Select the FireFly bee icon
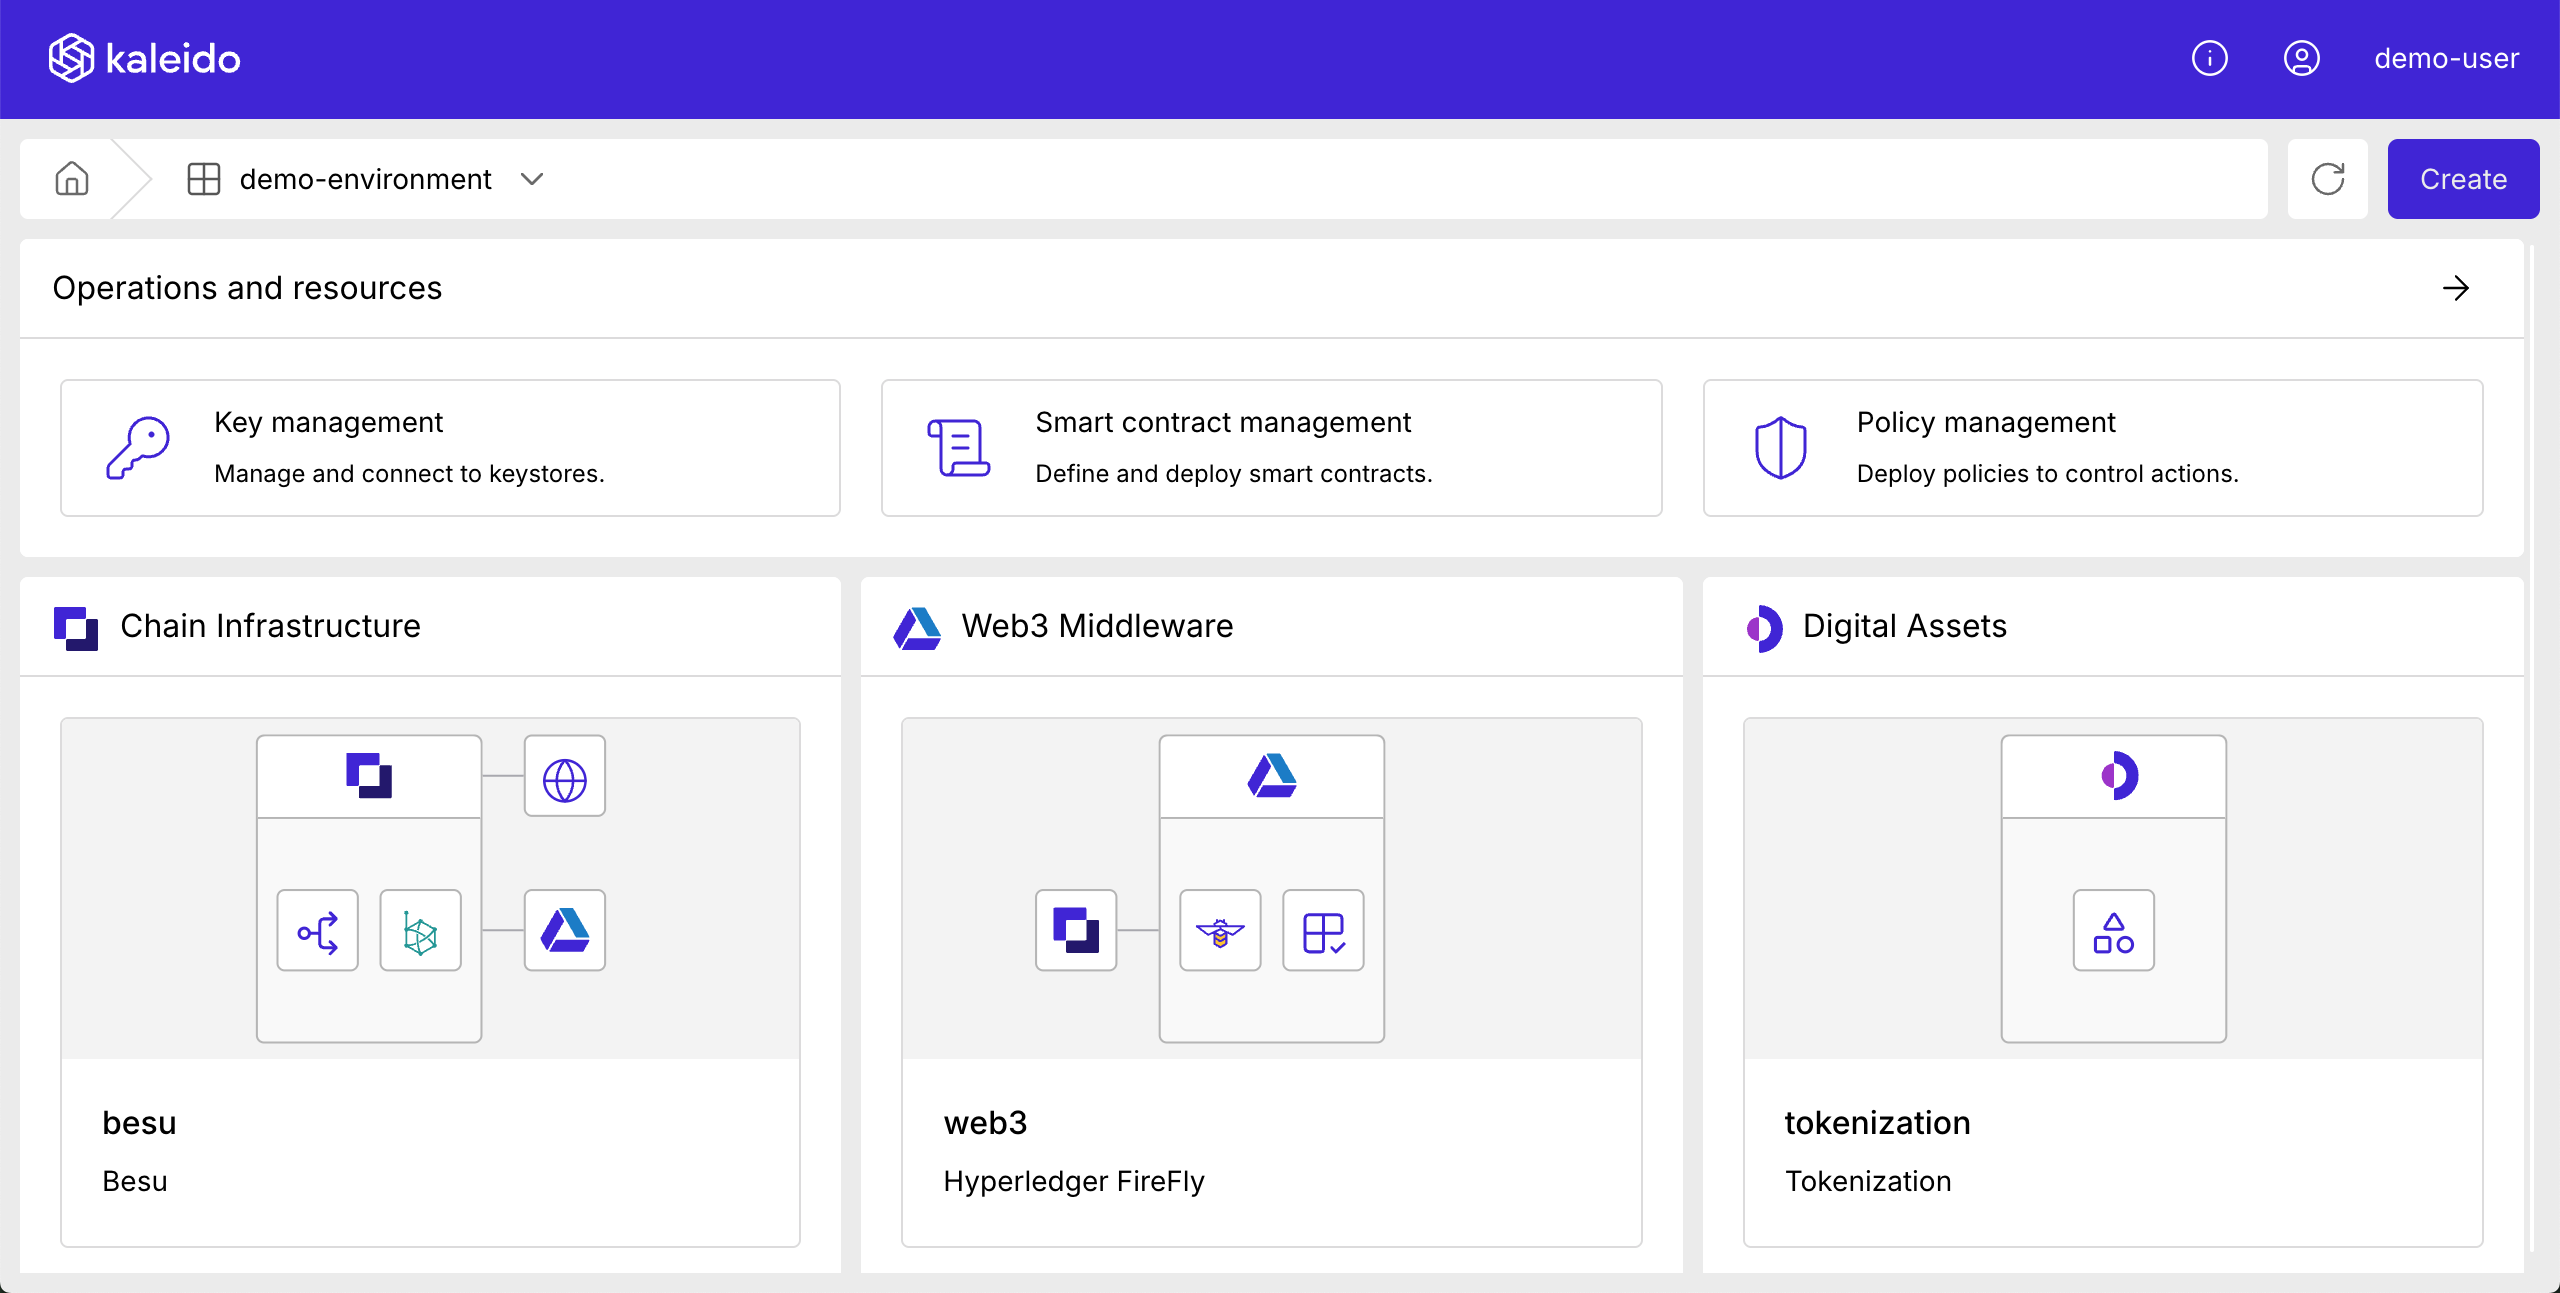 [x=1220, y=932]
